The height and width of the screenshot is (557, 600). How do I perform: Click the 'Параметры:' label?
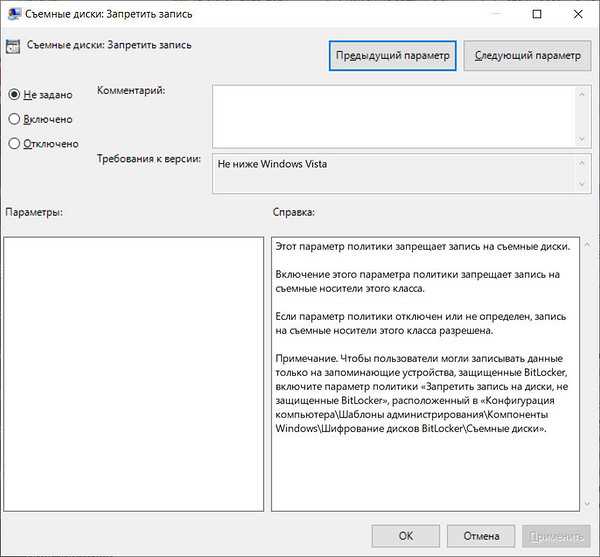tap(34, 212)
